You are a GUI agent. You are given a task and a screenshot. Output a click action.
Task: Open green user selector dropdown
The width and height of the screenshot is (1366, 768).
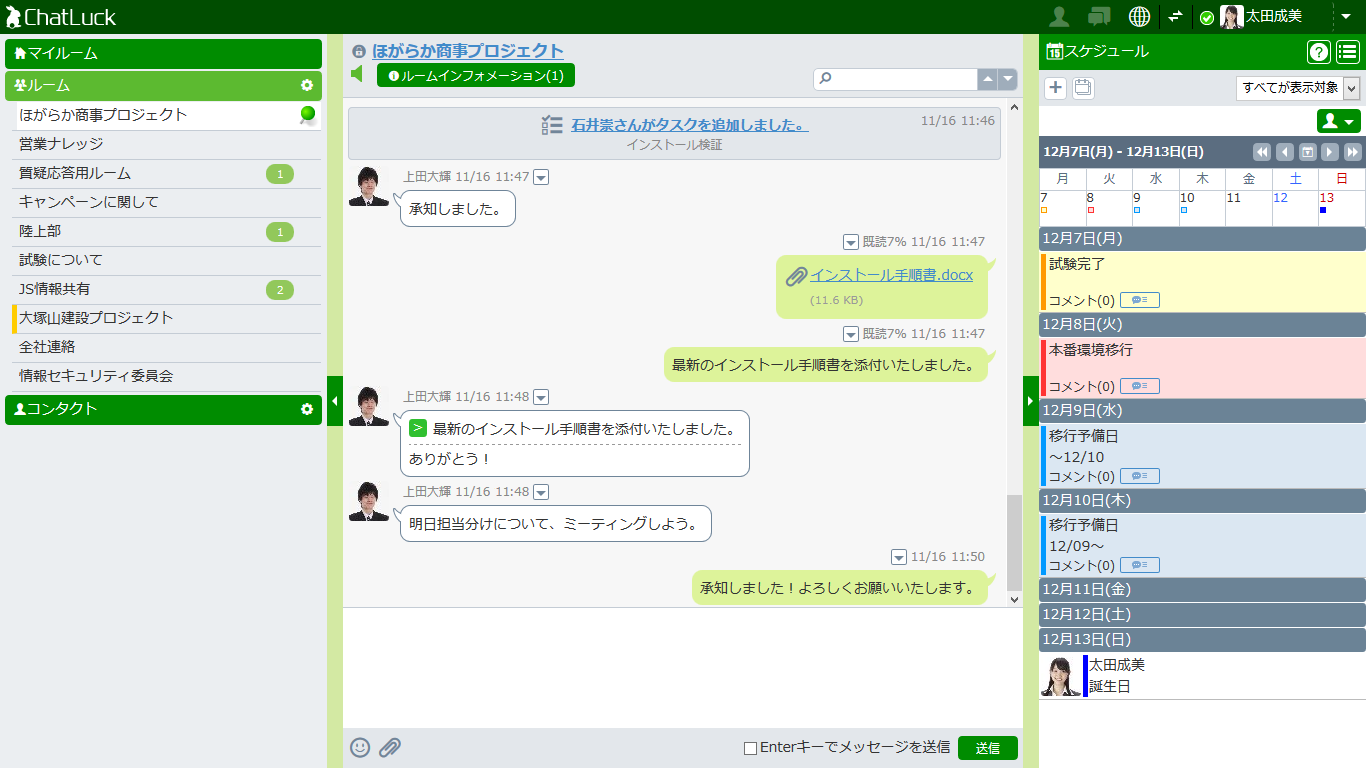click(1339, 121)
